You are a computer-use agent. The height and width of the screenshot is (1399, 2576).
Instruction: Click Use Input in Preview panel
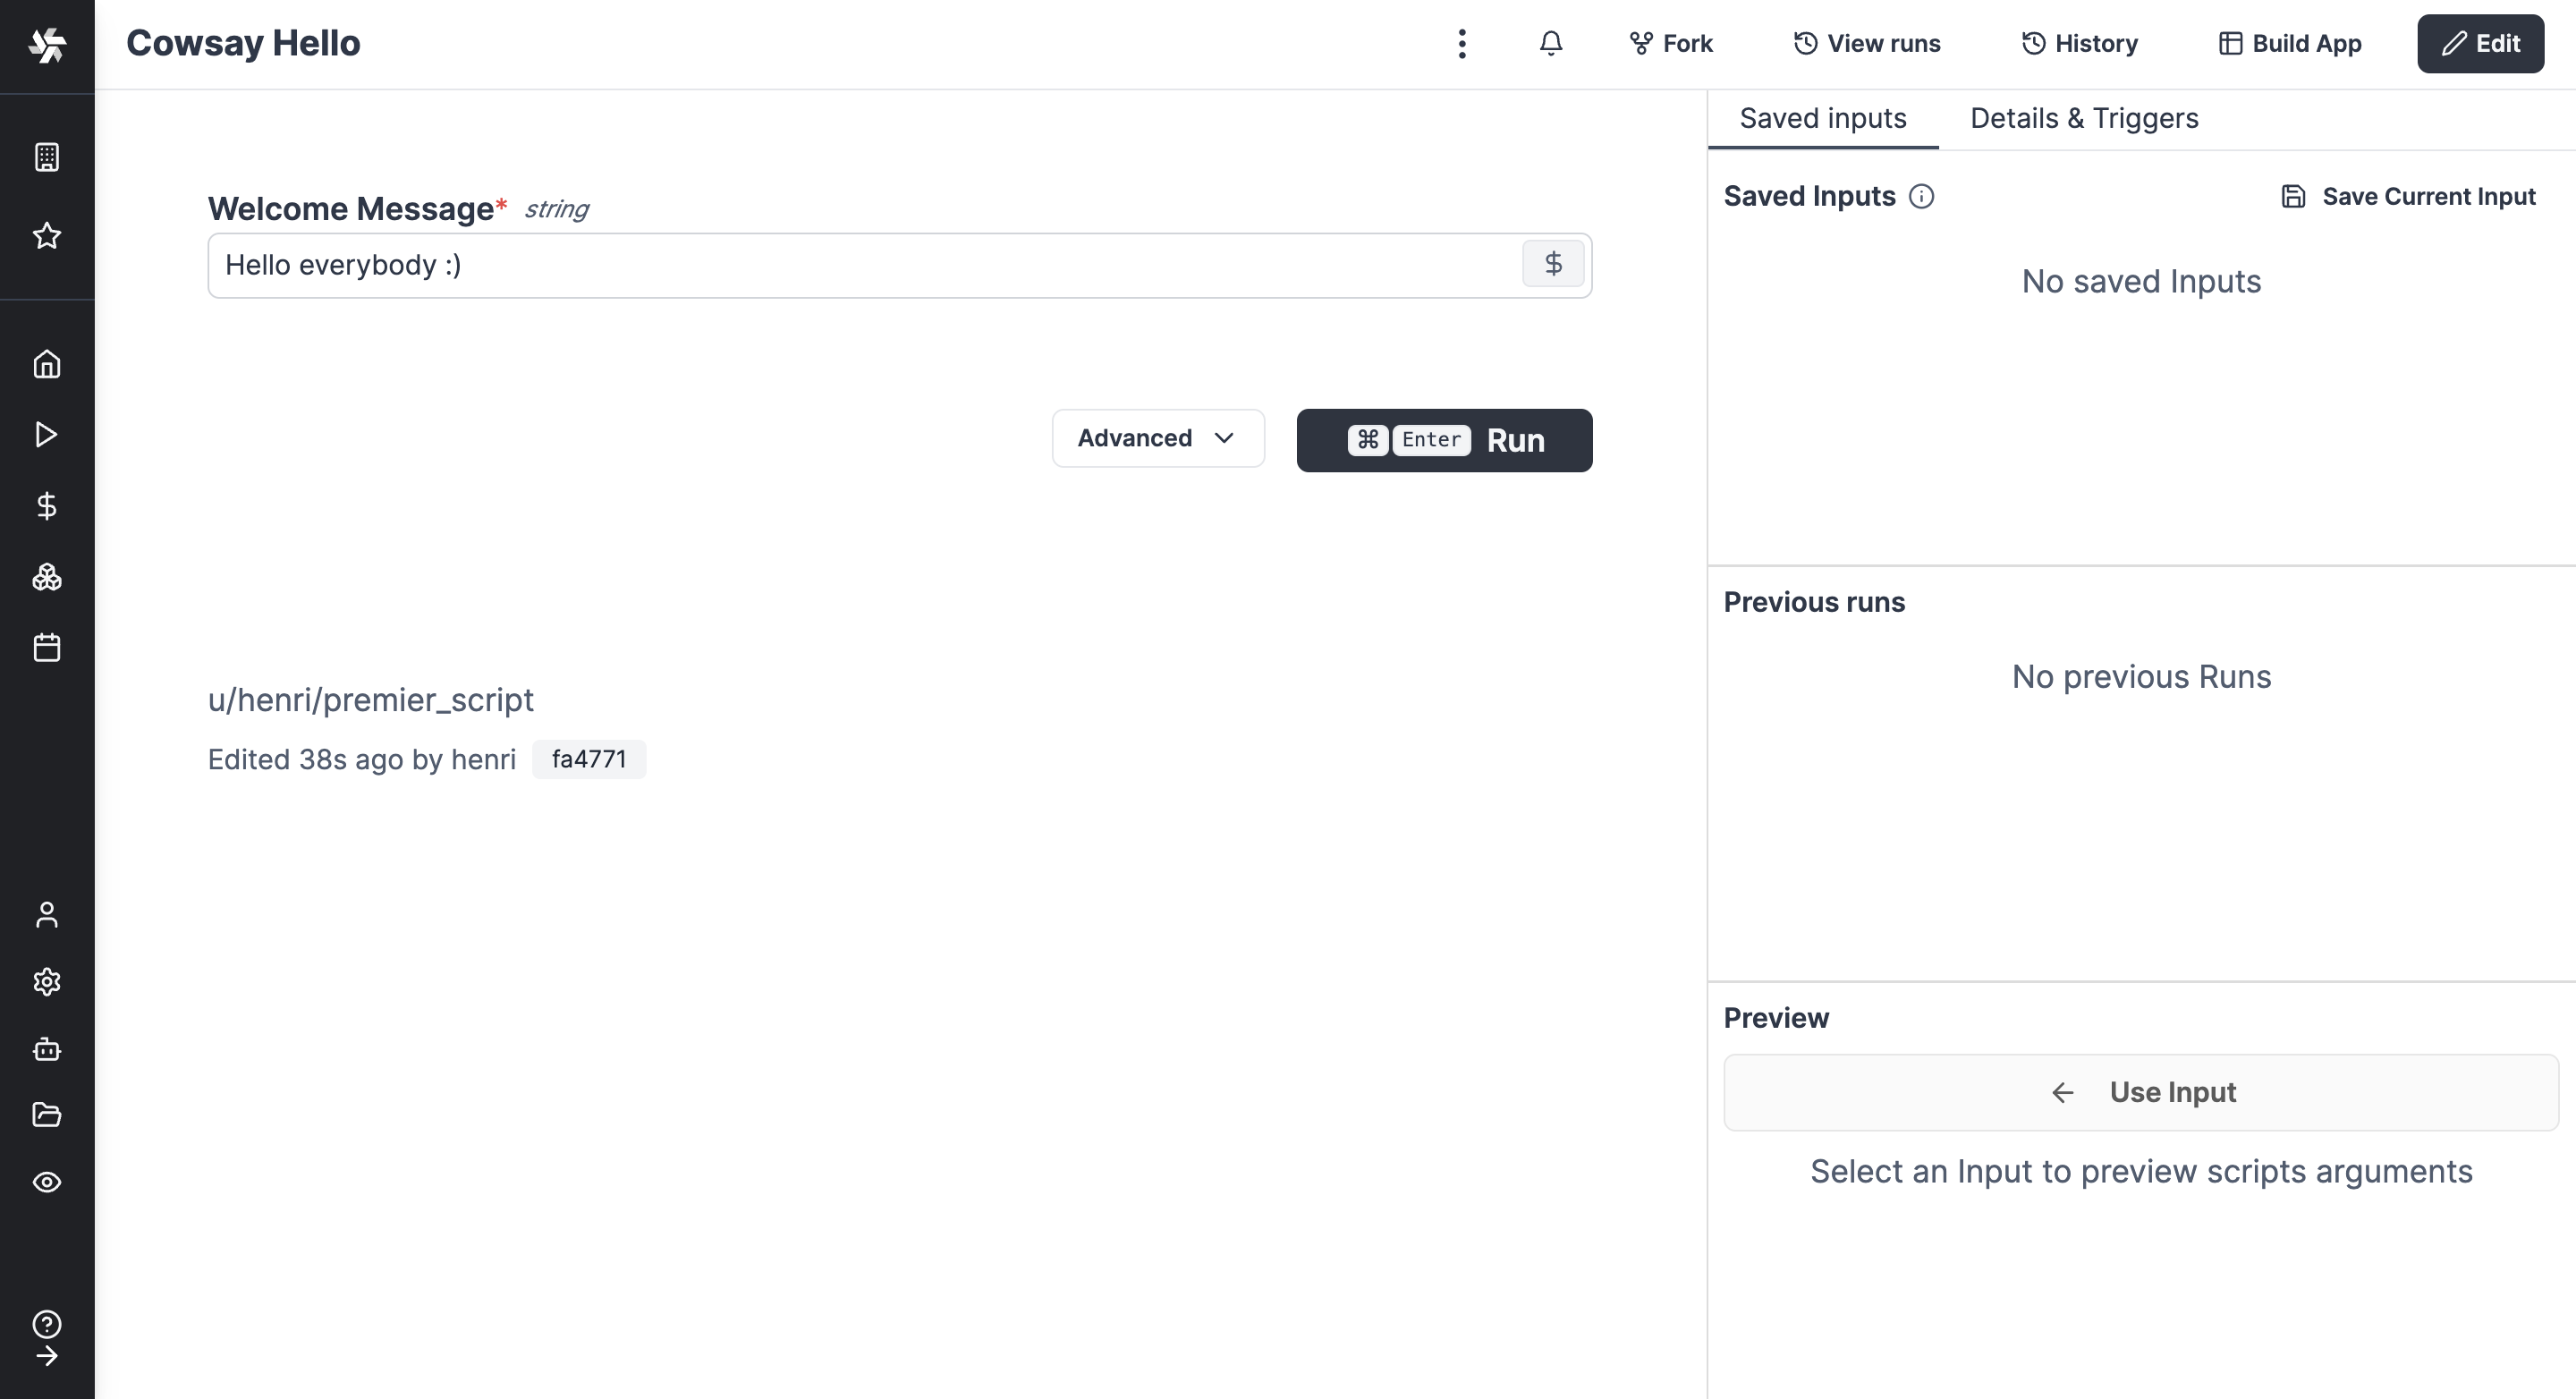pos(2142,1092)
